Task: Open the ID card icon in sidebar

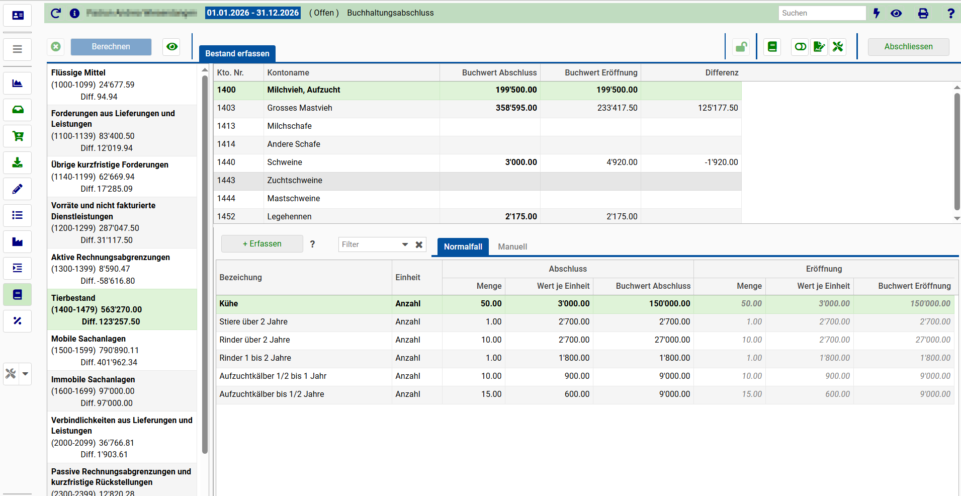Action: (17, 15)
